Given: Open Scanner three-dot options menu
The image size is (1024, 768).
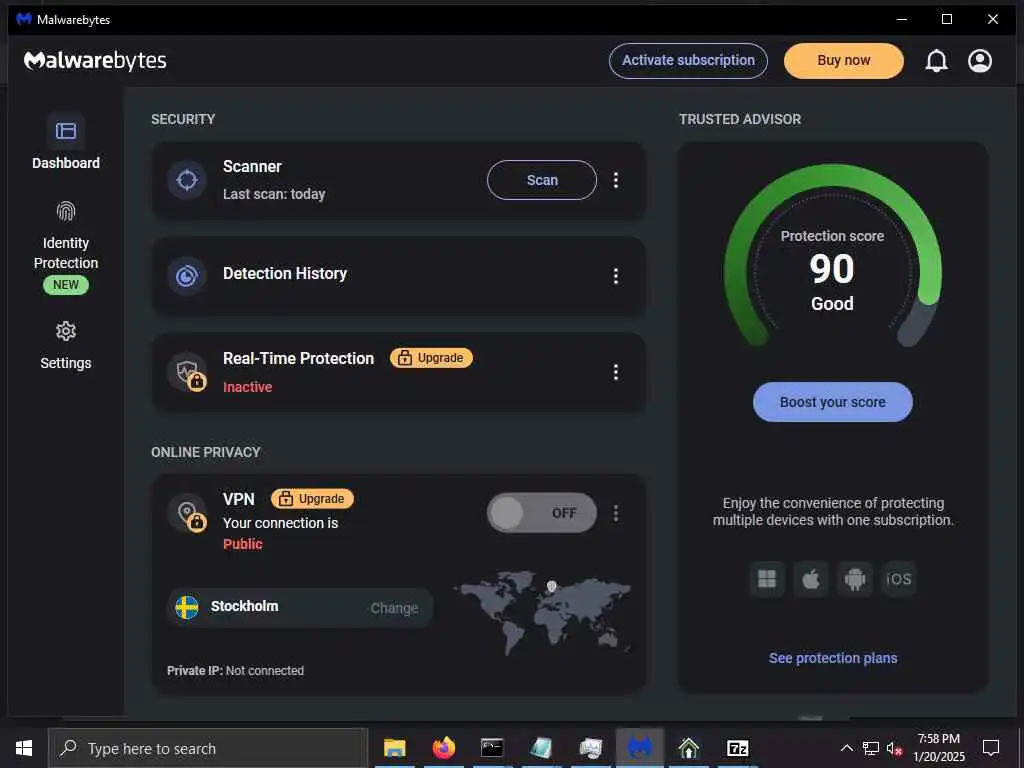Looking at the screenshot, I should tap(615, 180).
